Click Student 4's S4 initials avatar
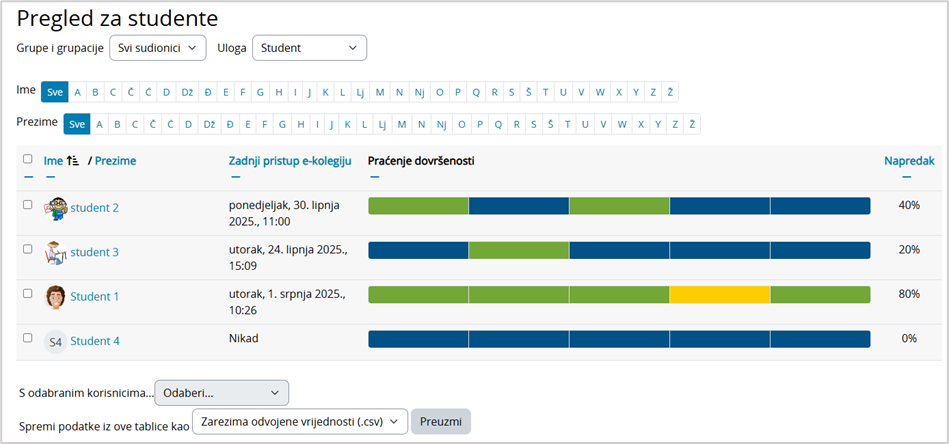 tap(56, 341)
